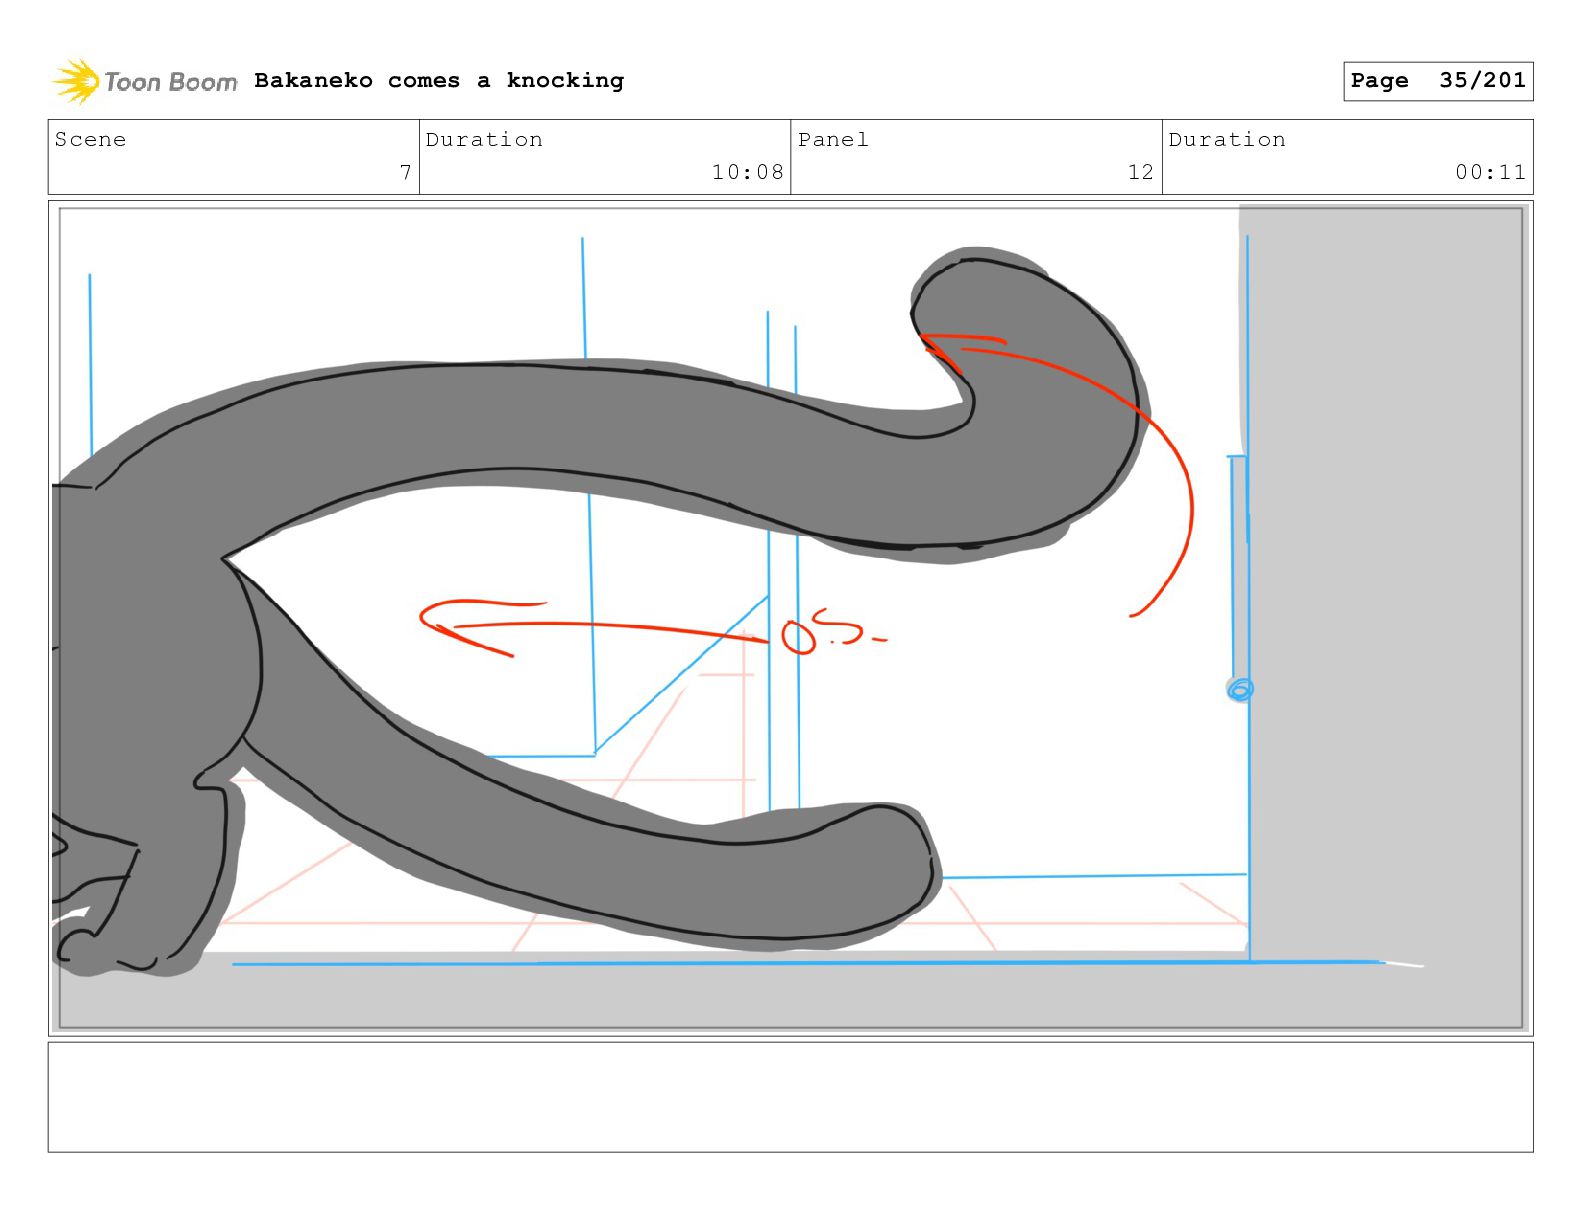The width and height of the screenshot is (1584, 1224).
Task: Click the Scene label
Action: [91, 140]
